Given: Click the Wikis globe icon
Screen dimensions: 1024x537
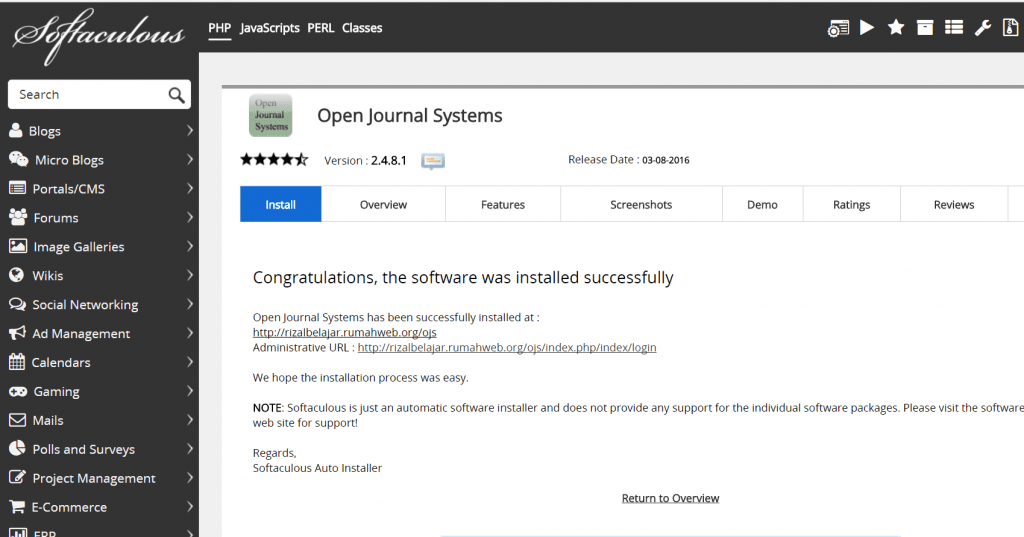Looking at the screenshot, I should coord(16,275).
